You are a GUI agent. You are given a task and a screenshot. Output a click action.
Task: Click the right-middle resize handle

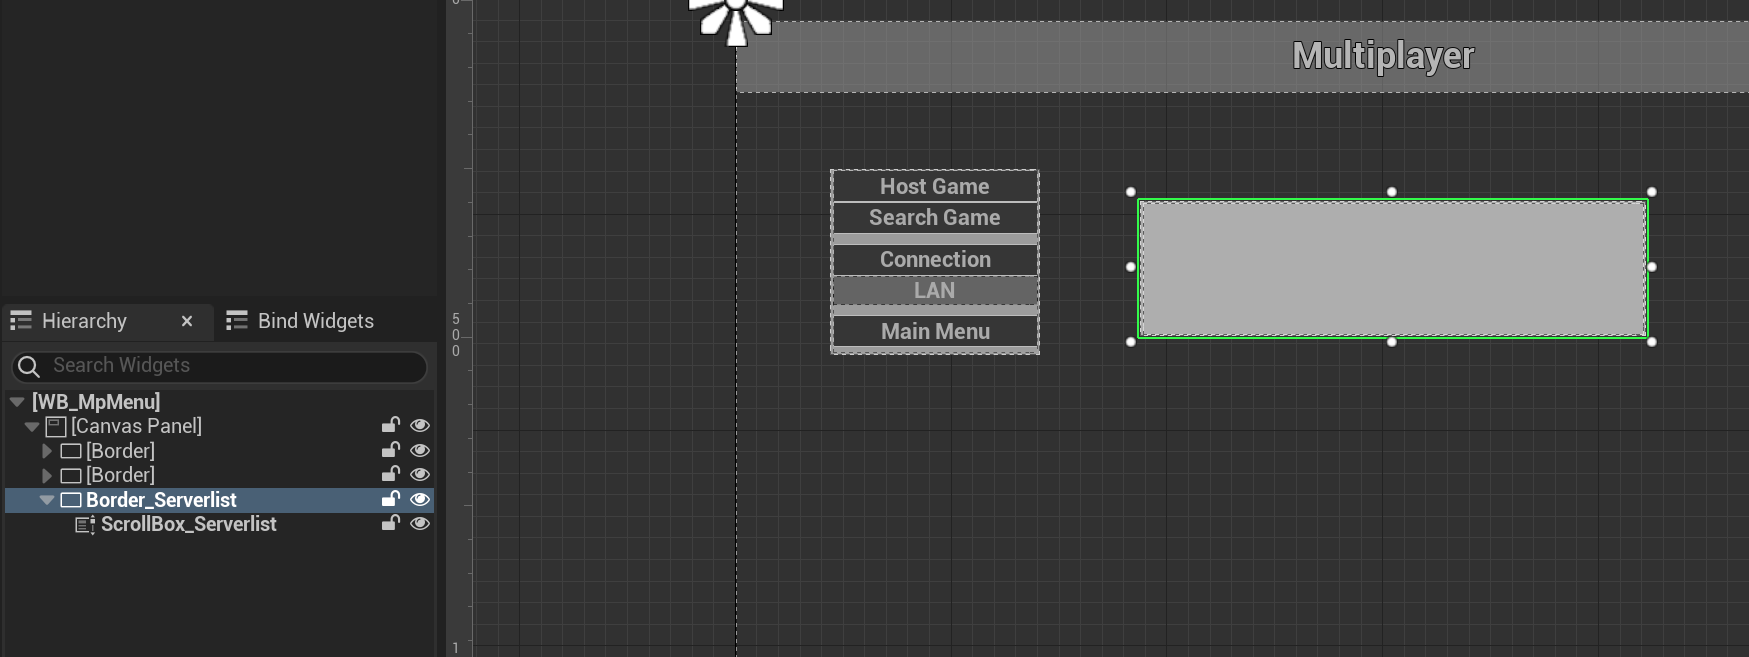pyautogui.click(x=1652, y=267)
